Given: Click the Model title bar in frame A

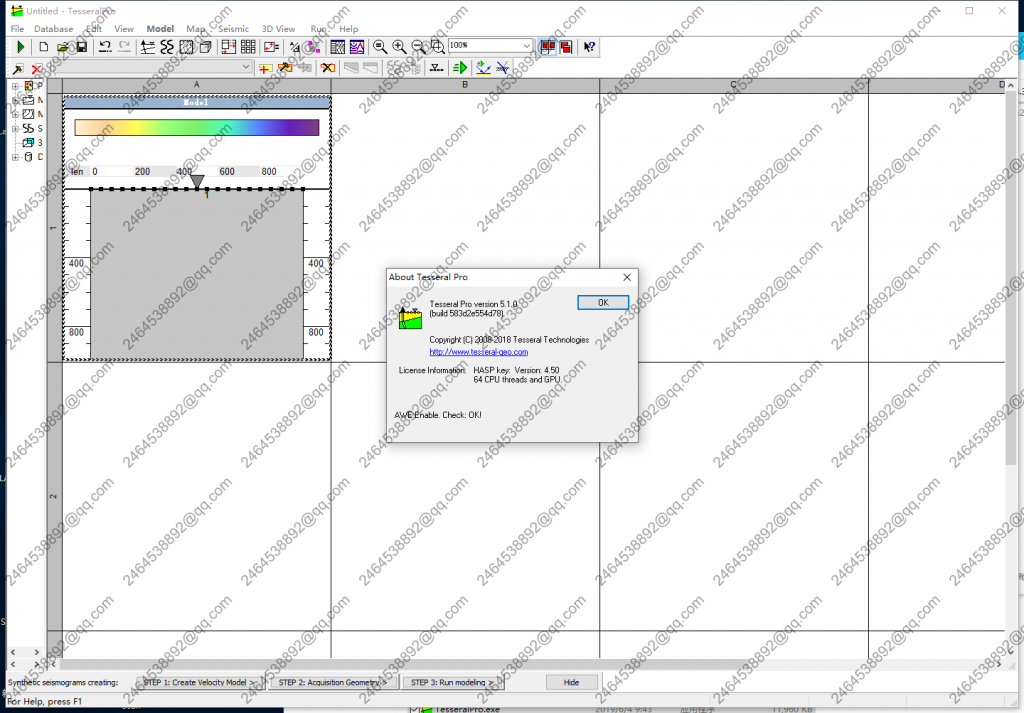Looking at the screenshot, I should pyautogui.click(x=197, y=103).
